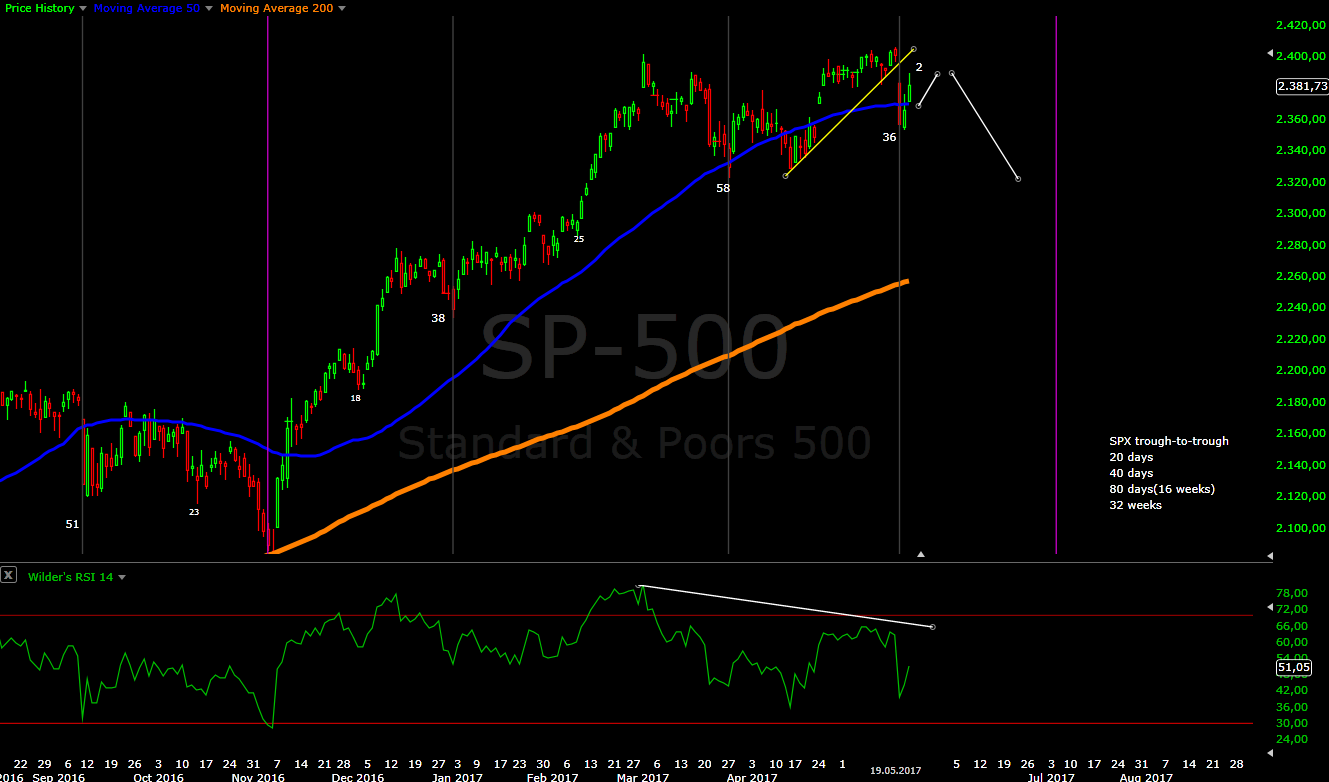Click the 2.420,00 price axis label
This screenshot has height=782, width=1329.
[1301, 25]
